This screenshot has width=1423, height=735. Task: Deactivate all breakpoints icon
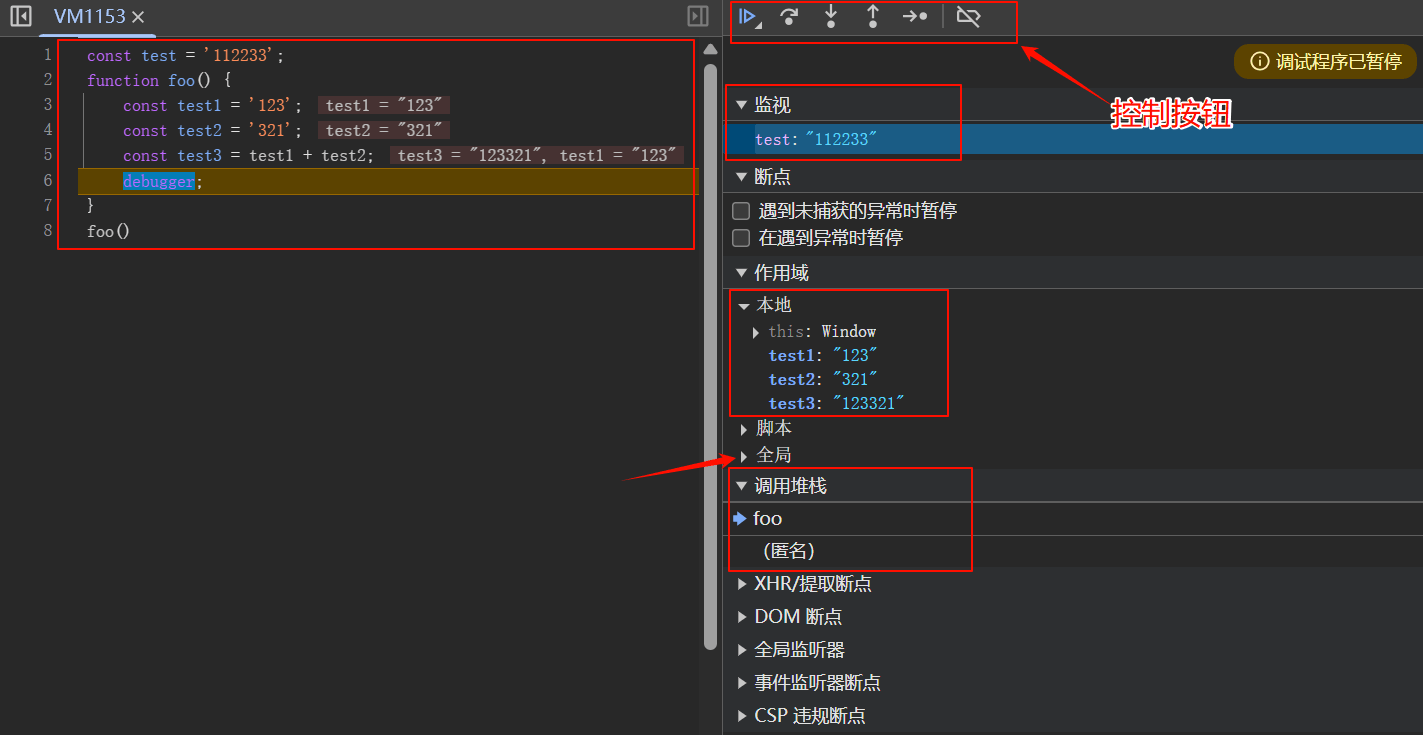click(968, 16)
